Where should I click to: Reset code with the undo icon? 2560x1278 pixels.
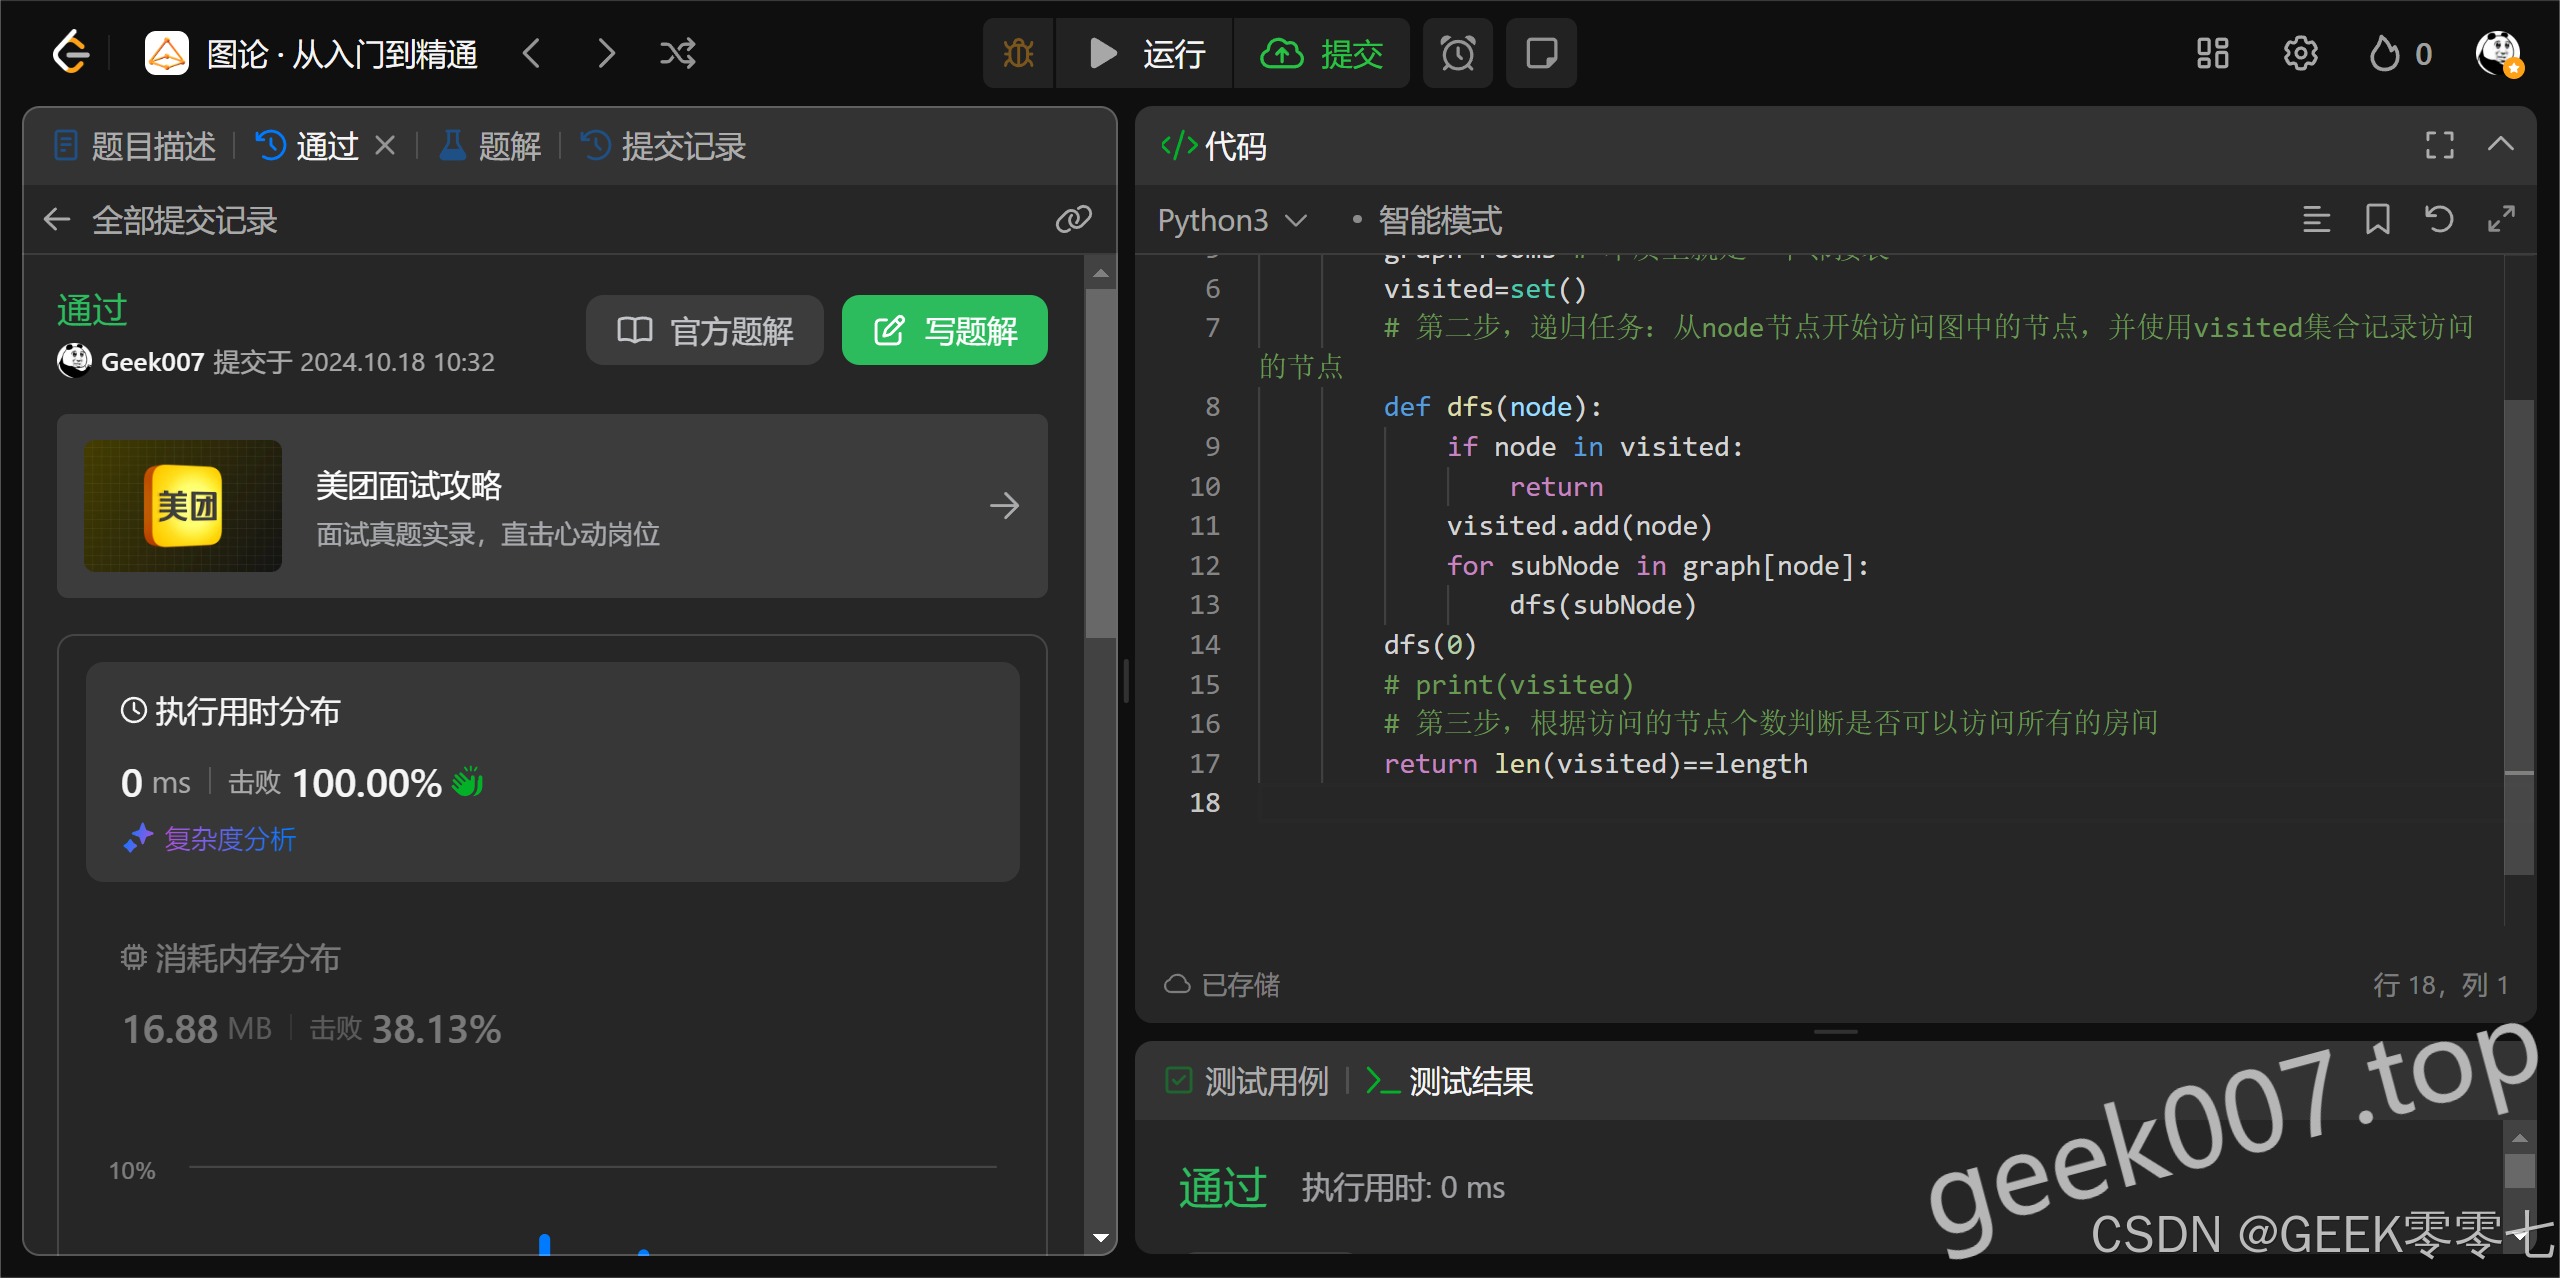tap(2439, 219)
